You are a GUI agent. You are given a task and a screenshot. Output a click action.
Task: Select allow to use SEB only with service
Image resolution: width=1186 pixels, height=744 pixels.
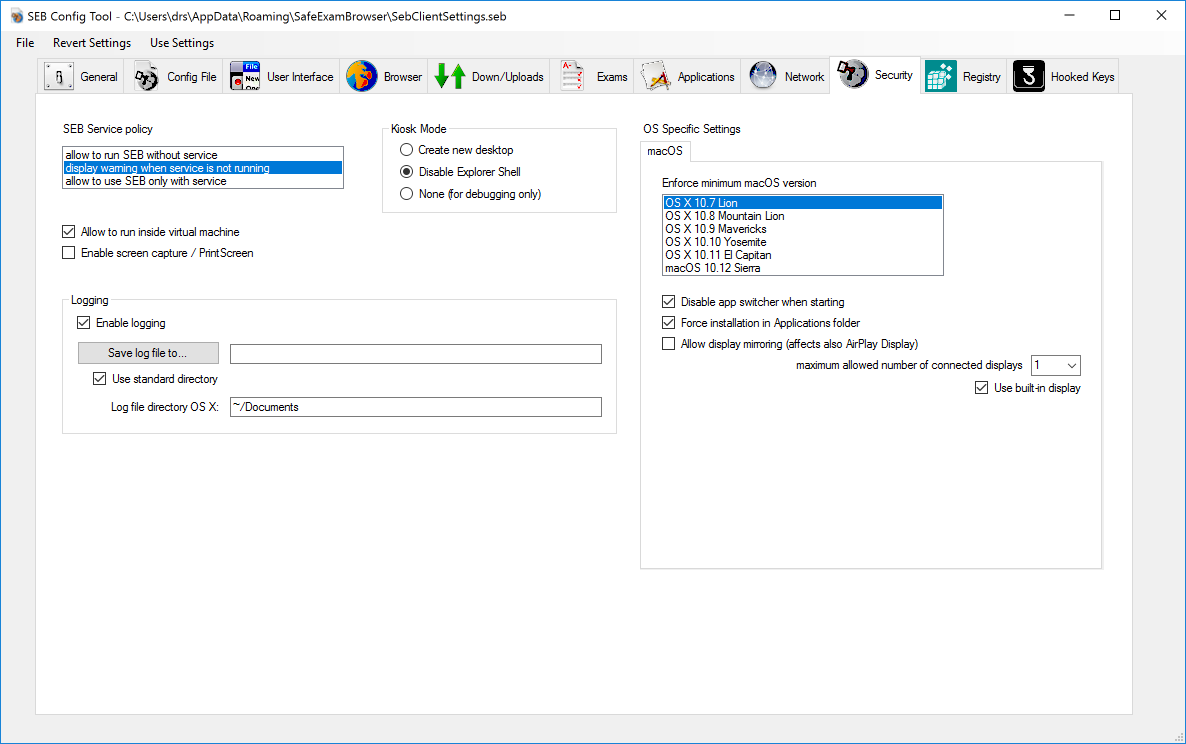click(203, 181)
